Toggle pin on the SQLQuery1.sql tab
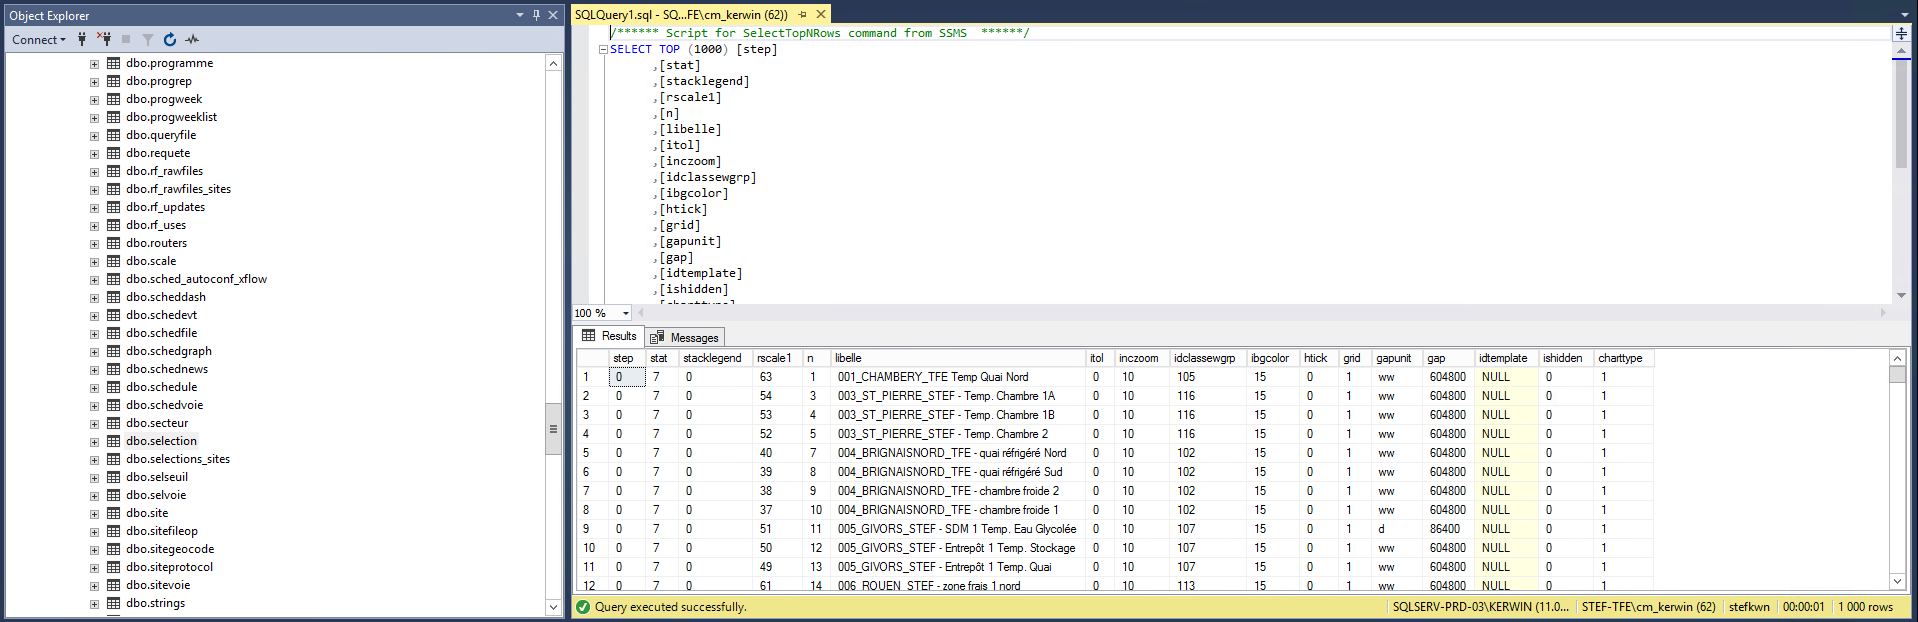Image resolution: width=1918 pixels, height=622 pixels. [802, 15]
